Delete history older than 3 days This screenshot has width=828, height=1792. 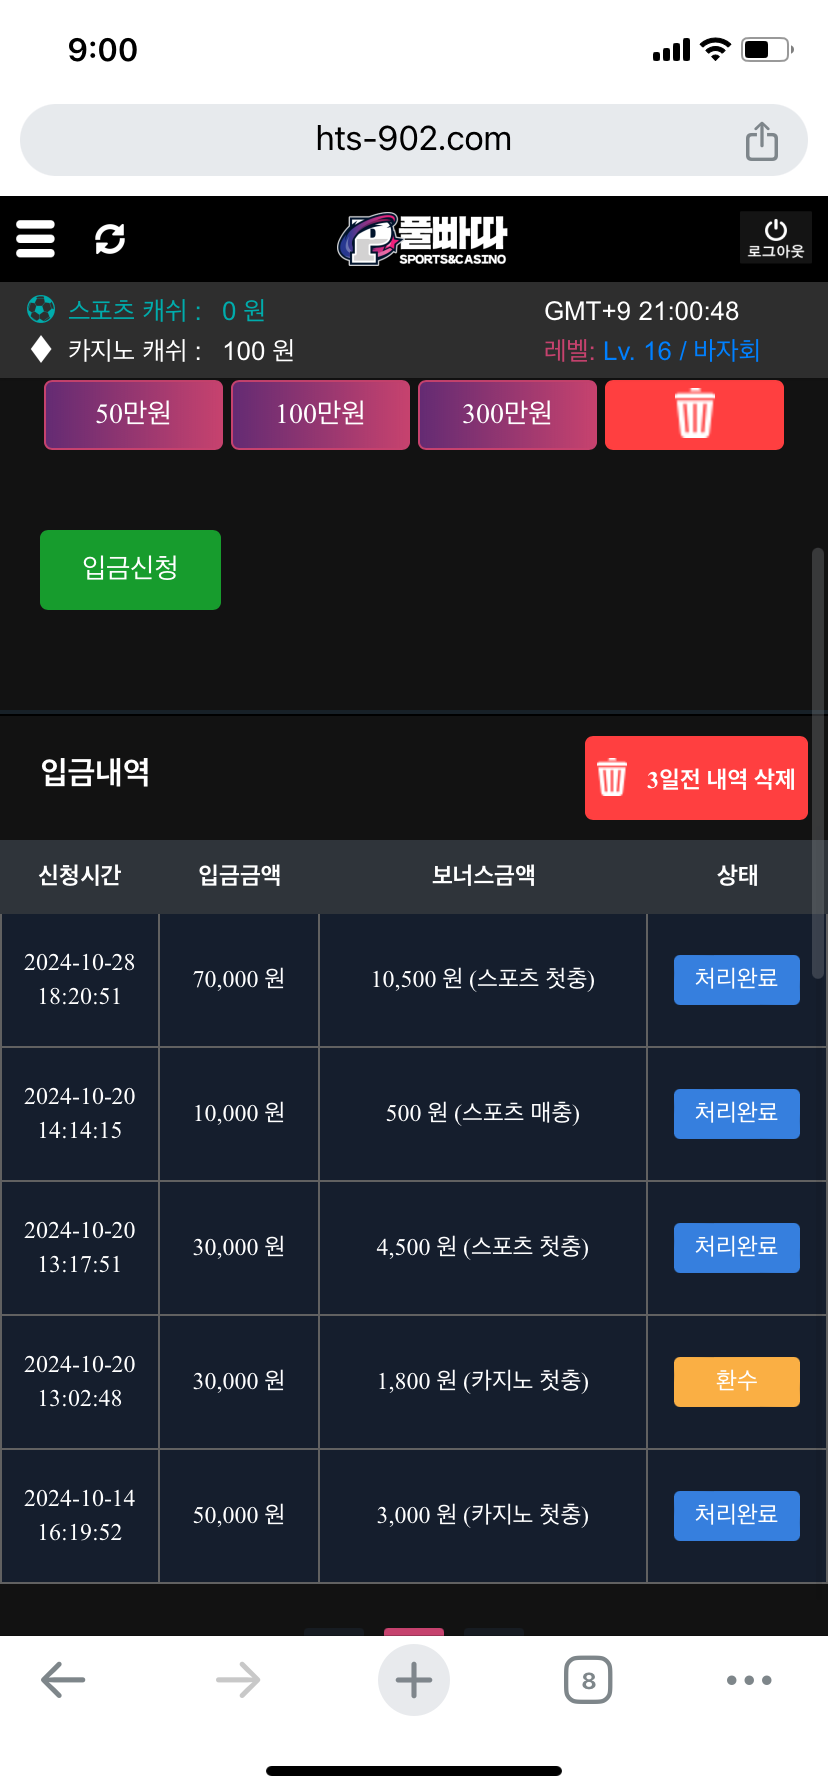click(696, 778)
